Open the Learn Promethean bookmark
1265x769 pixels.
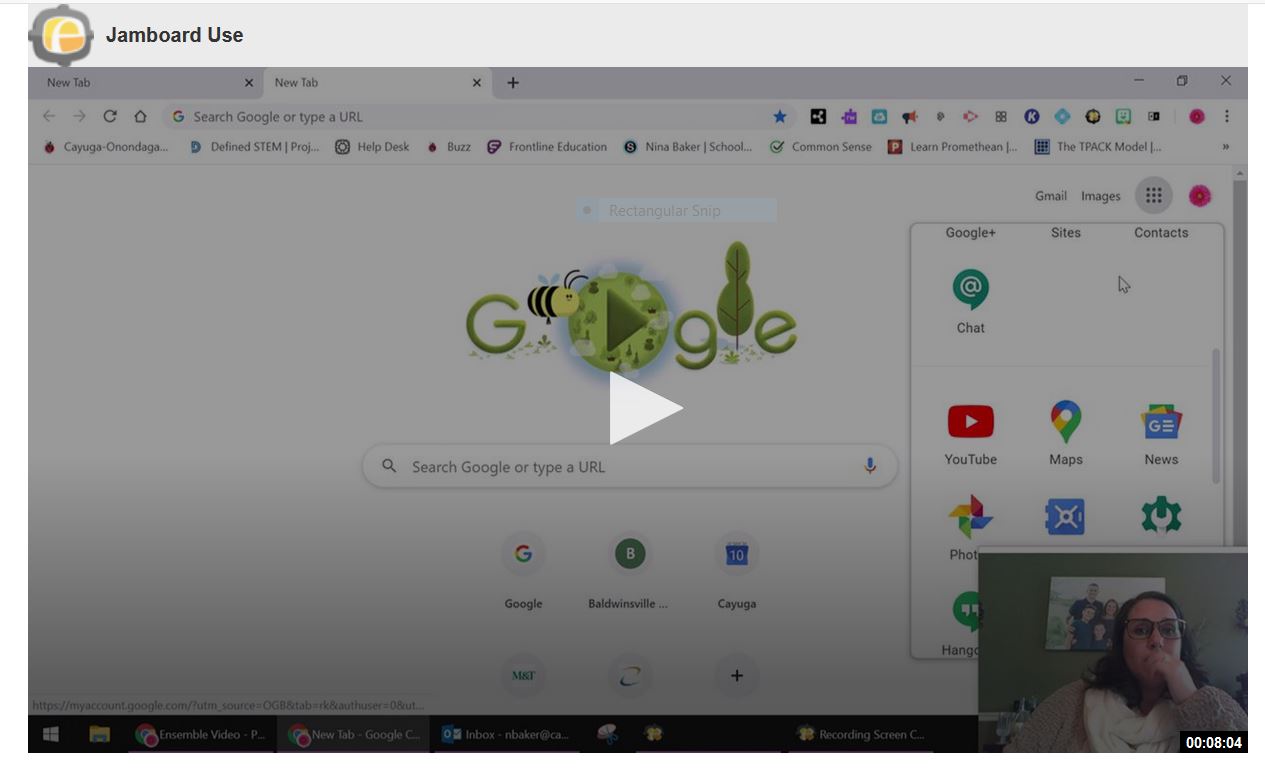tap(953, 147)
